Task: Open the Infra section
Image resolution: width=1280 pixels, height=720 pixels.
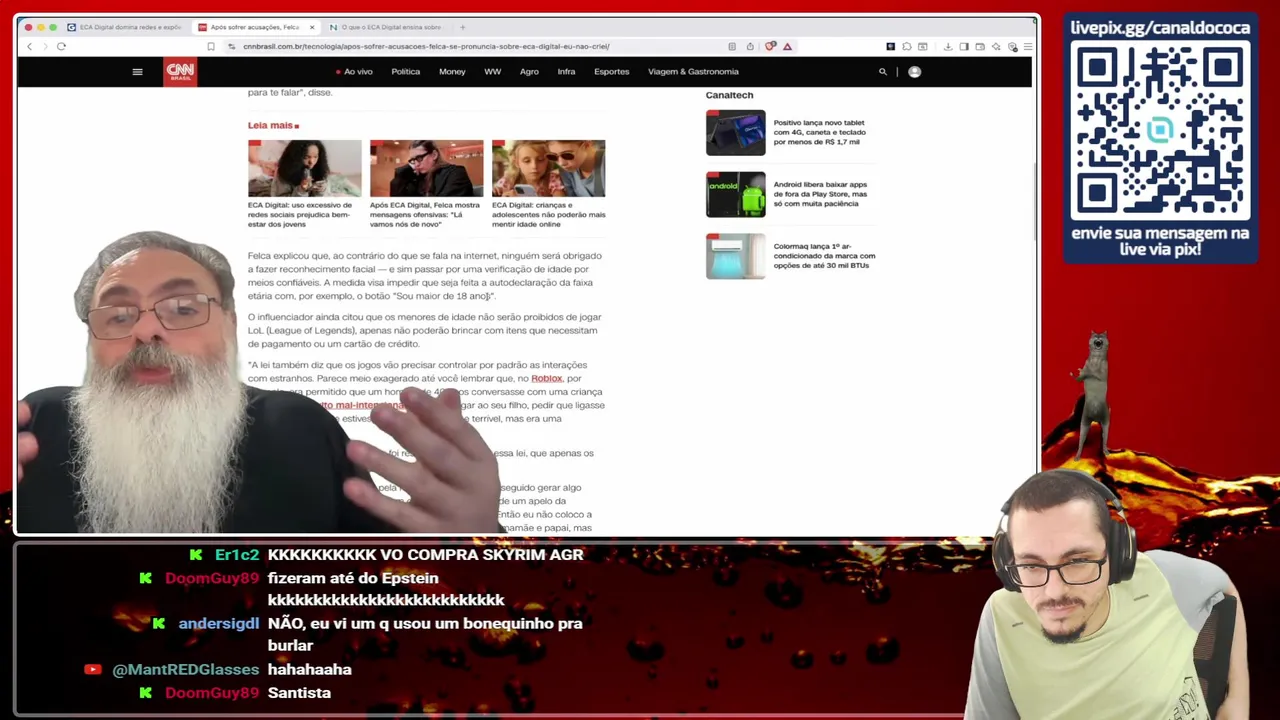Action: pos(566,72)
